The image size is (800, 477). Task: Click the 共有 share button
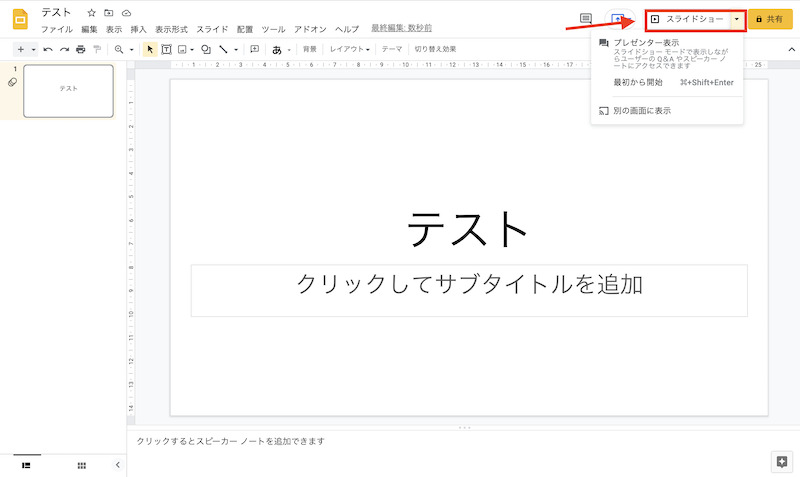tap(770, 19)
